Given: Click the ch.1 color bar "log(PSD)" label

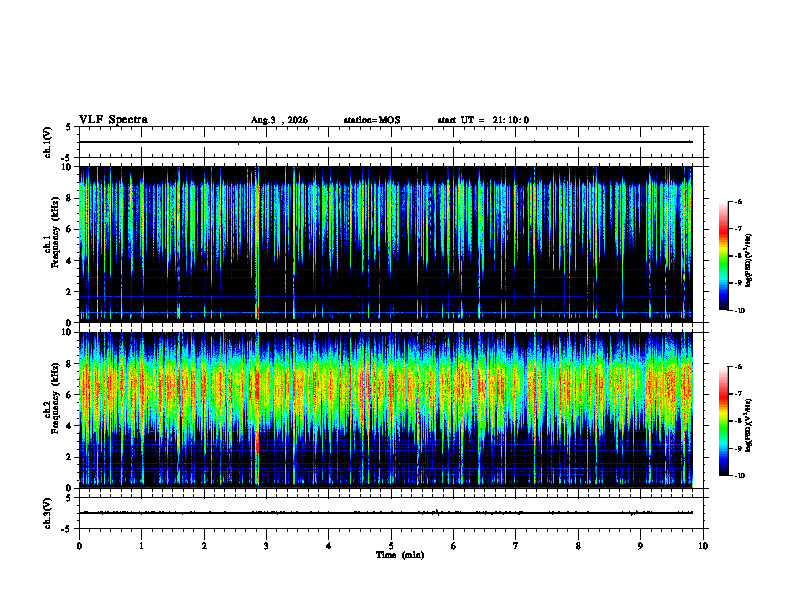Looking at the screenshot, I should (x=749, y=260).
